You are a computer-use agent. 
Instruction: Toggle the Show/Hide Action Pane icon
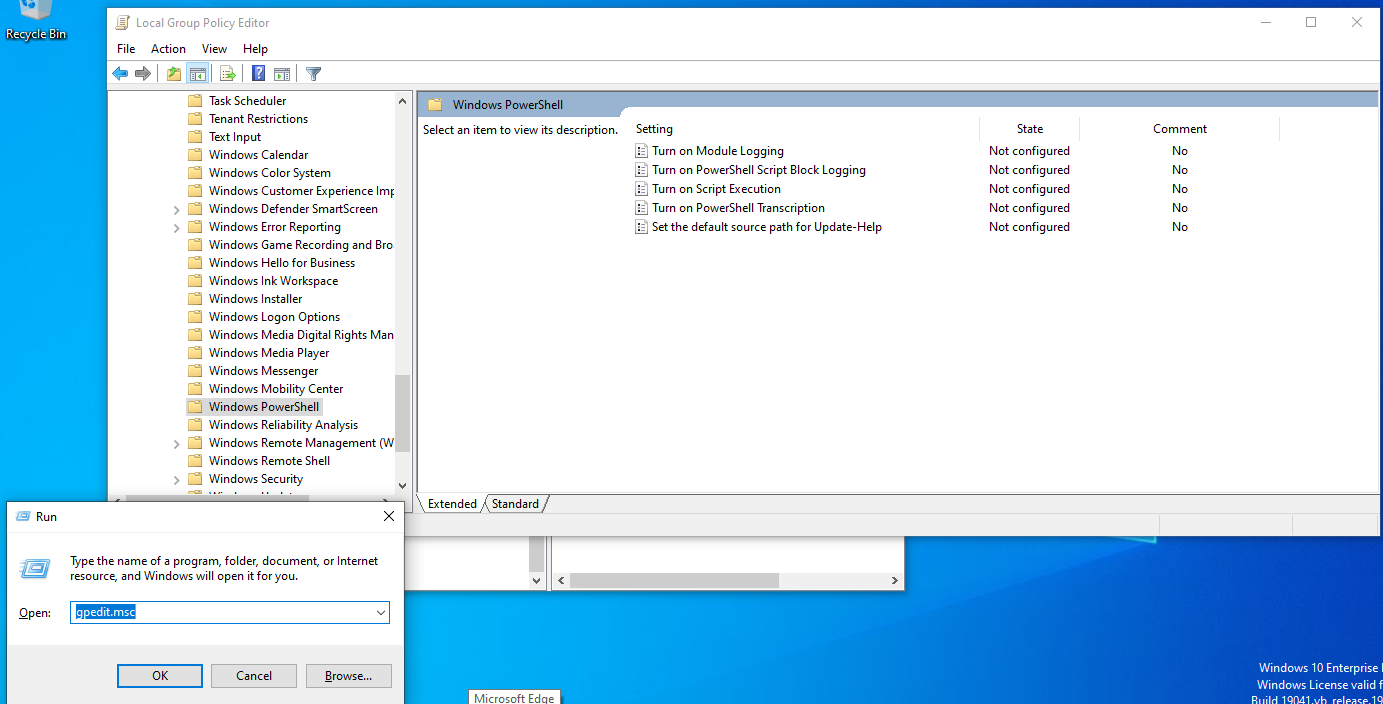(x=281, y=73)
